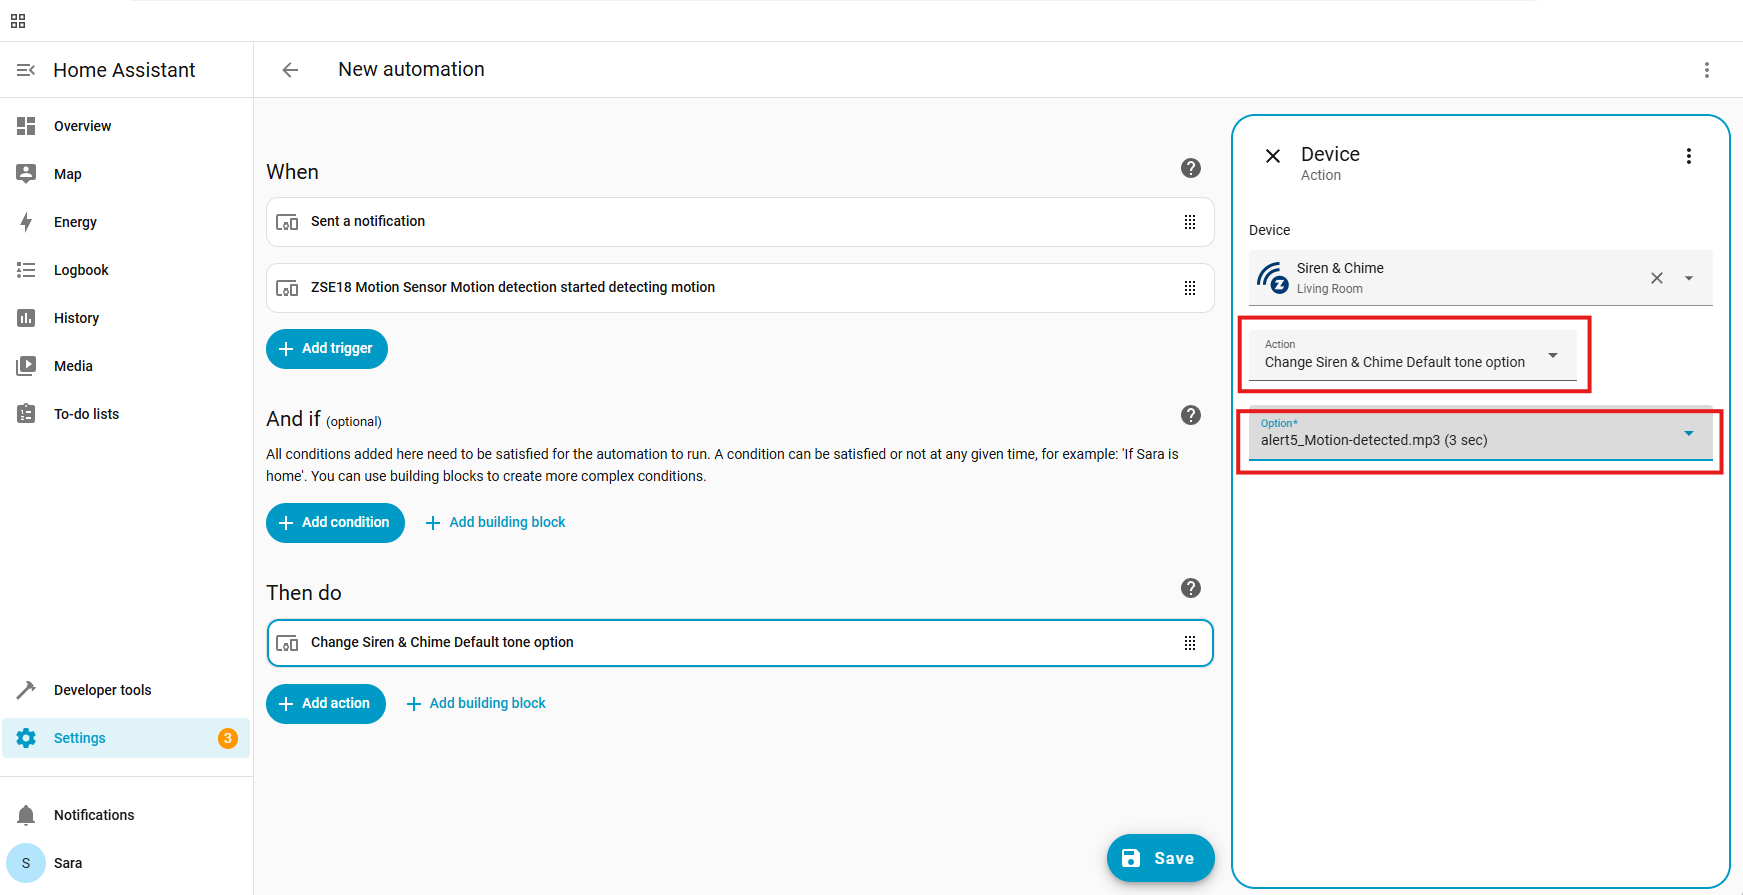The image size is (1743, 895).
Task: Click the Notifications bell icon
Action: [x=26, y=815]
